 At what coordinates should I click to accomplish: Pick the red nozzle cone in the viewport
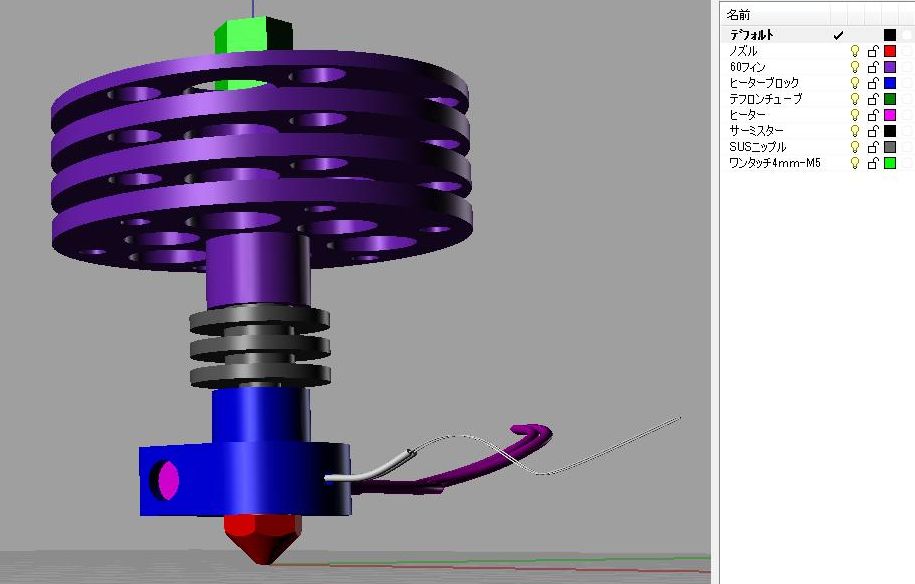click(x=263, y=538)
